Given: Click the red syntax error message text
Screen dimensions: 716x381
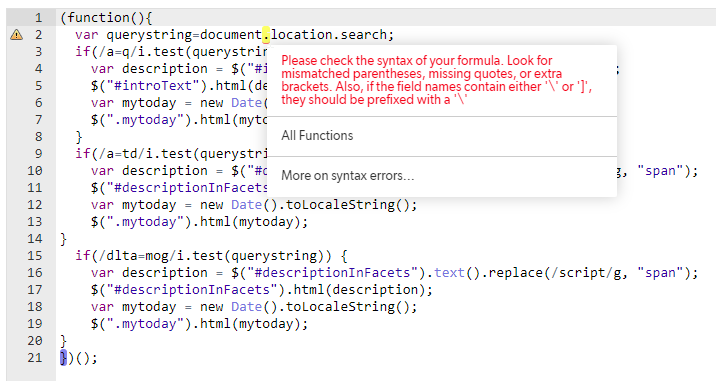Looking at the screenshot, I should click(437, 80).
